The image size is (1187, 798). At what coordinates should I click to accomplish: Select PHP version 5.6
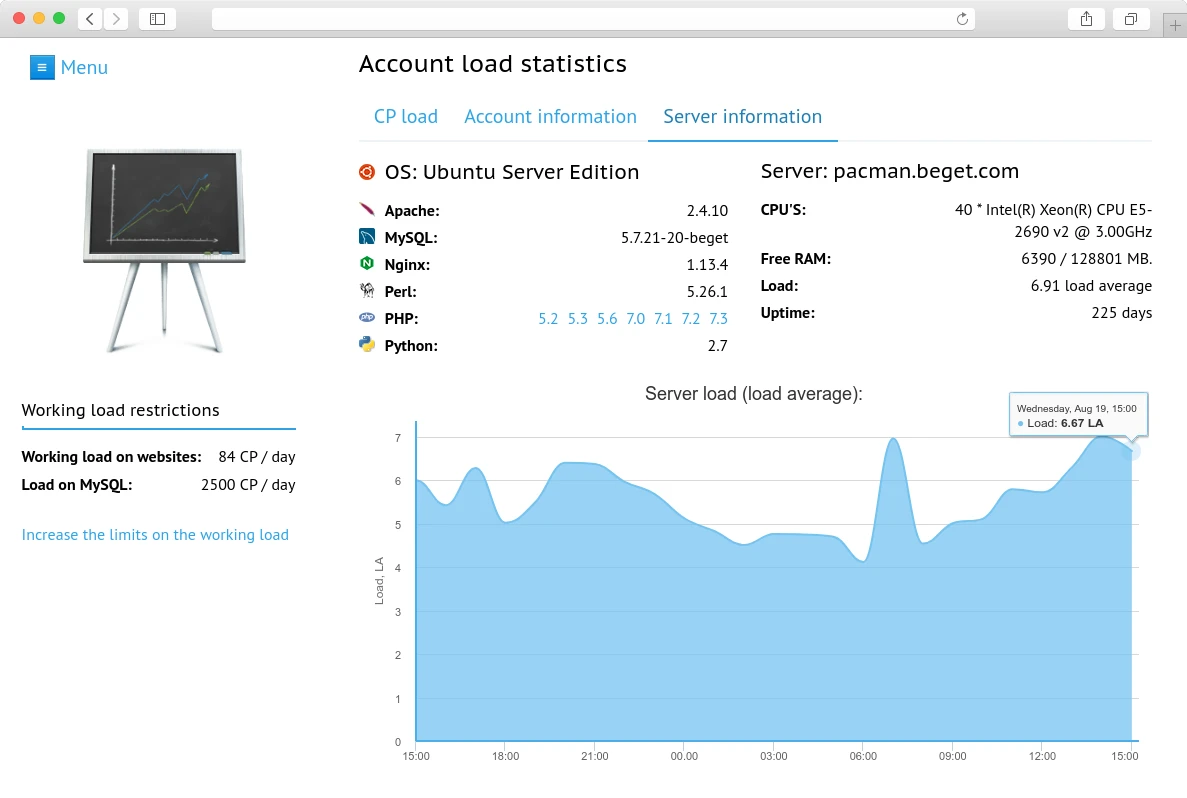tap(606, 318)
